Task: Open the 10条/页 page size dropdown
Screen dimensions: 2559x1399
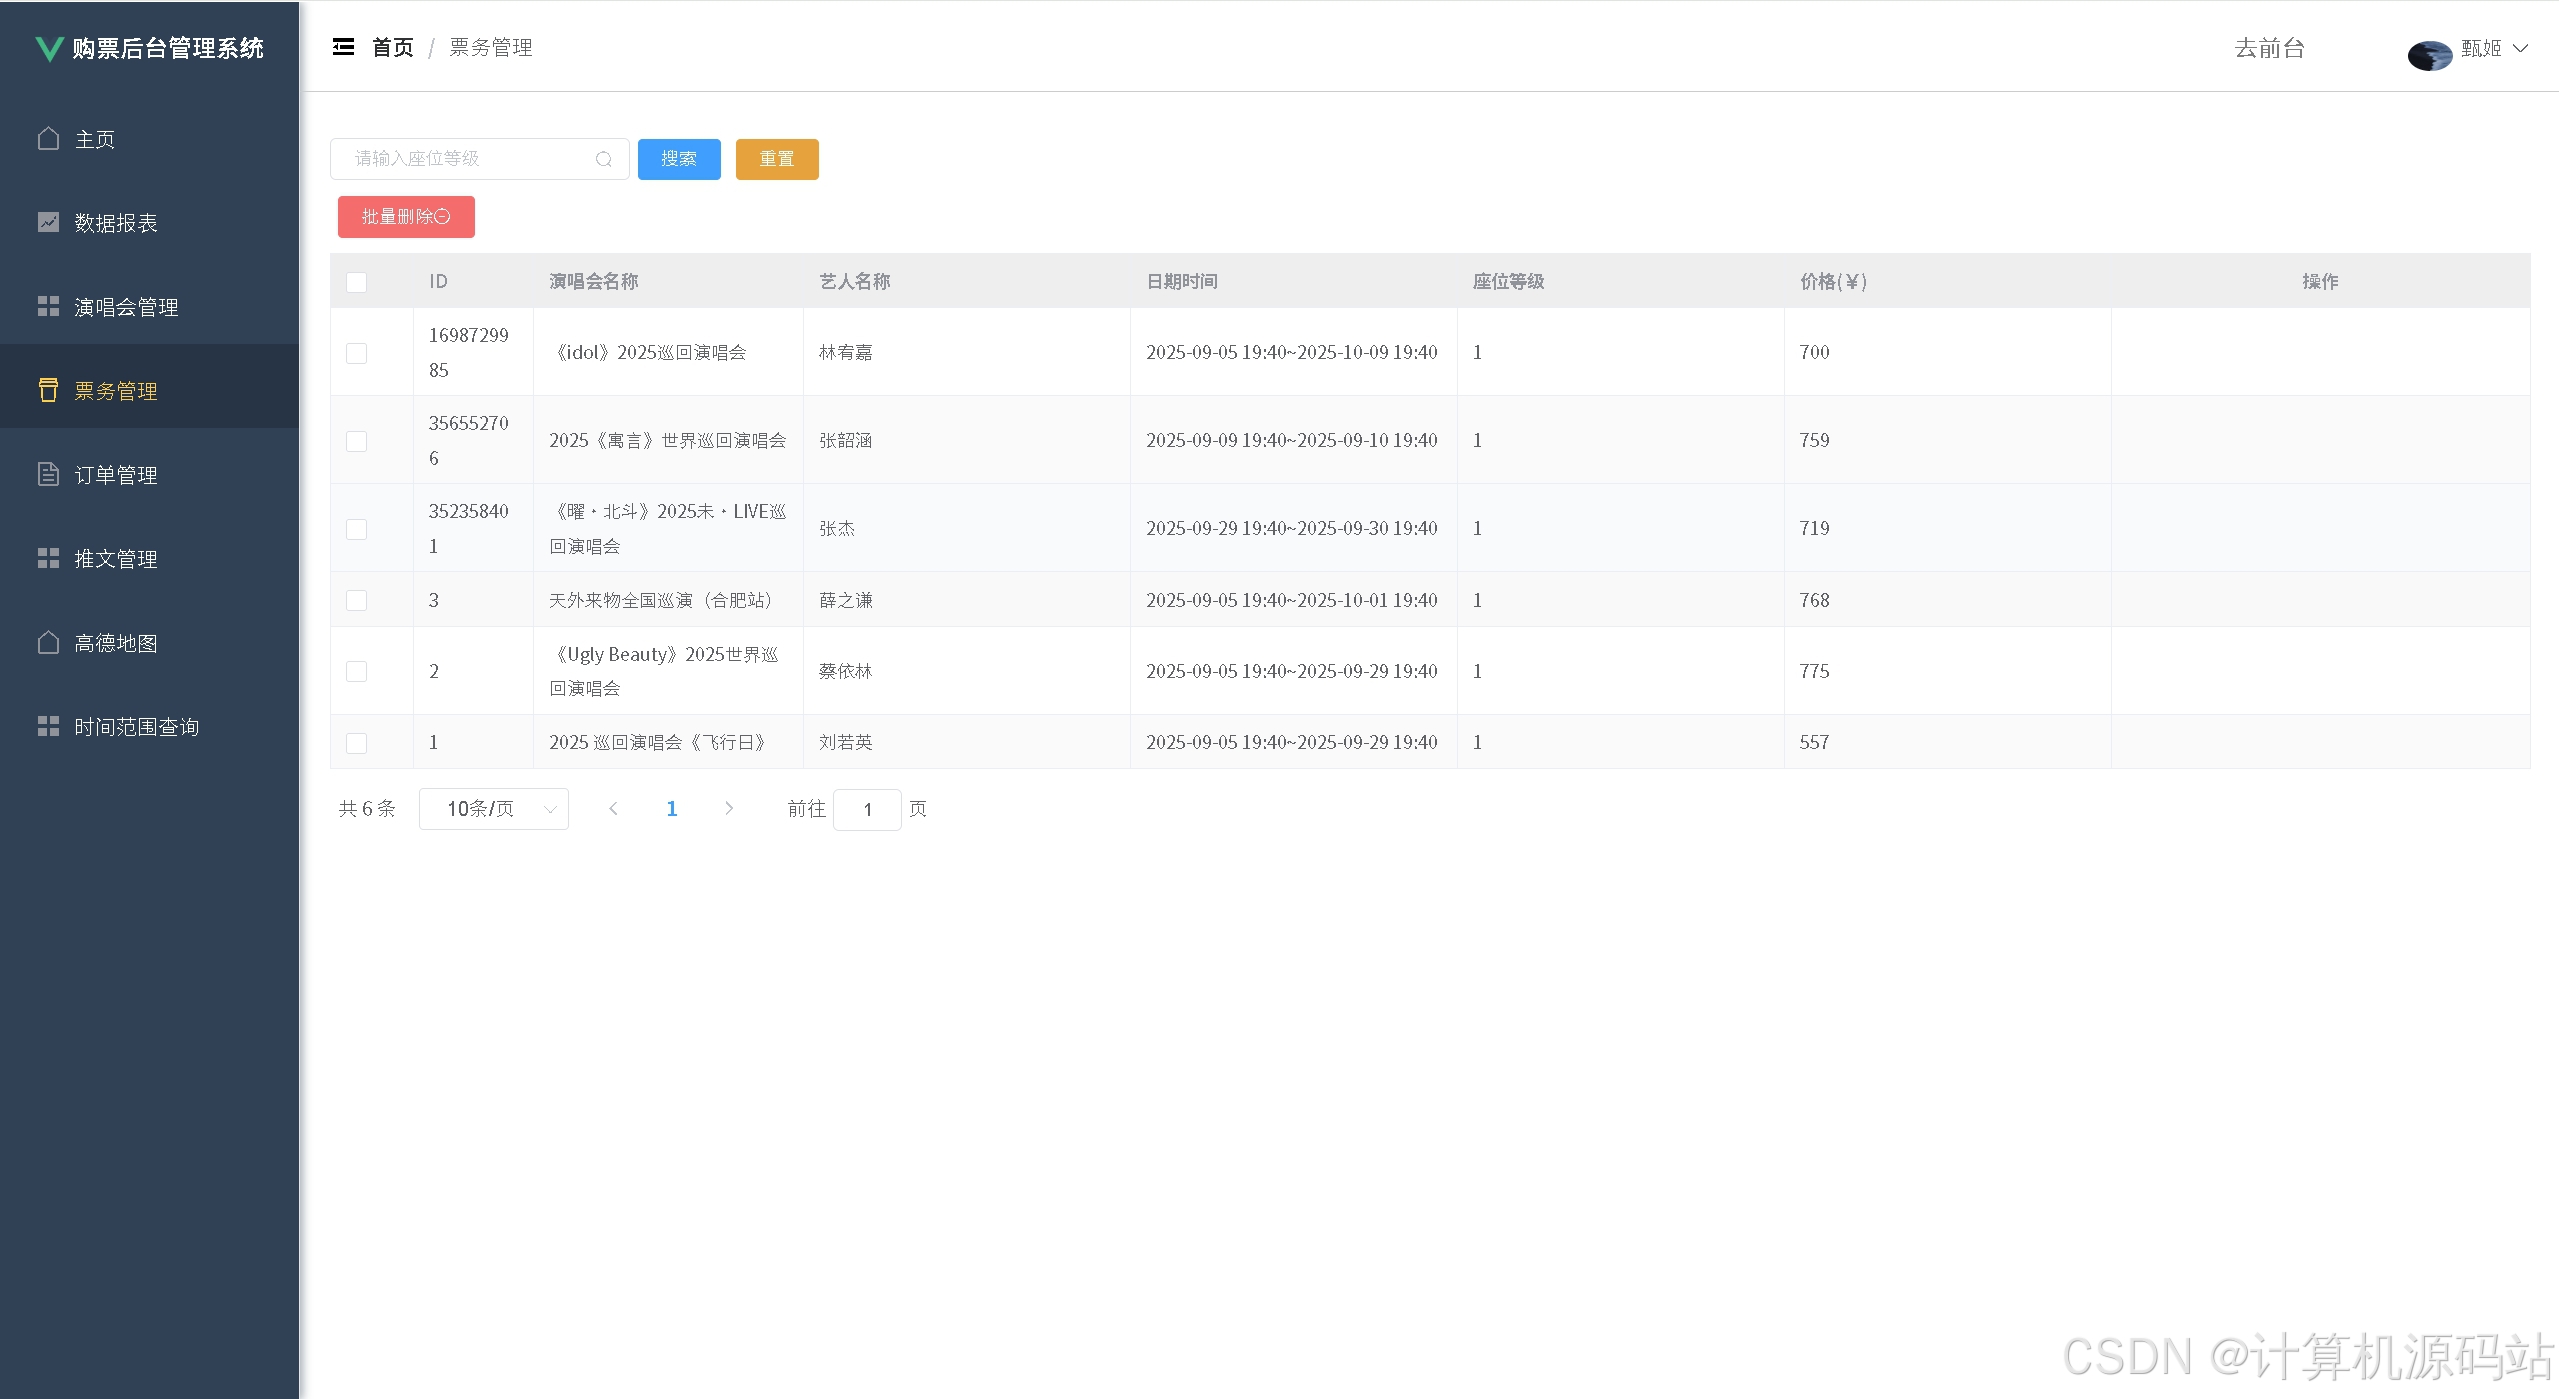Action: click(494, 808)
